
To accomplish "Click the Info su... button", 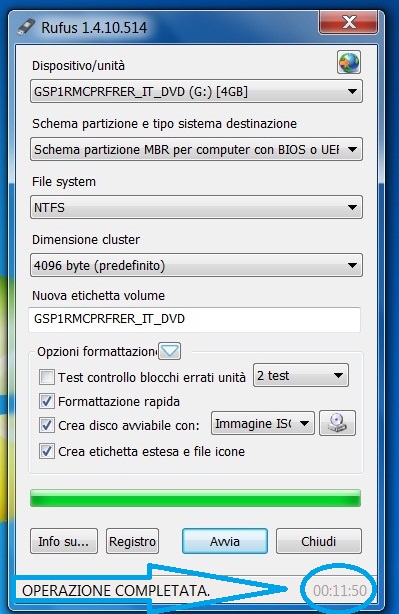I will click(64, 541).
